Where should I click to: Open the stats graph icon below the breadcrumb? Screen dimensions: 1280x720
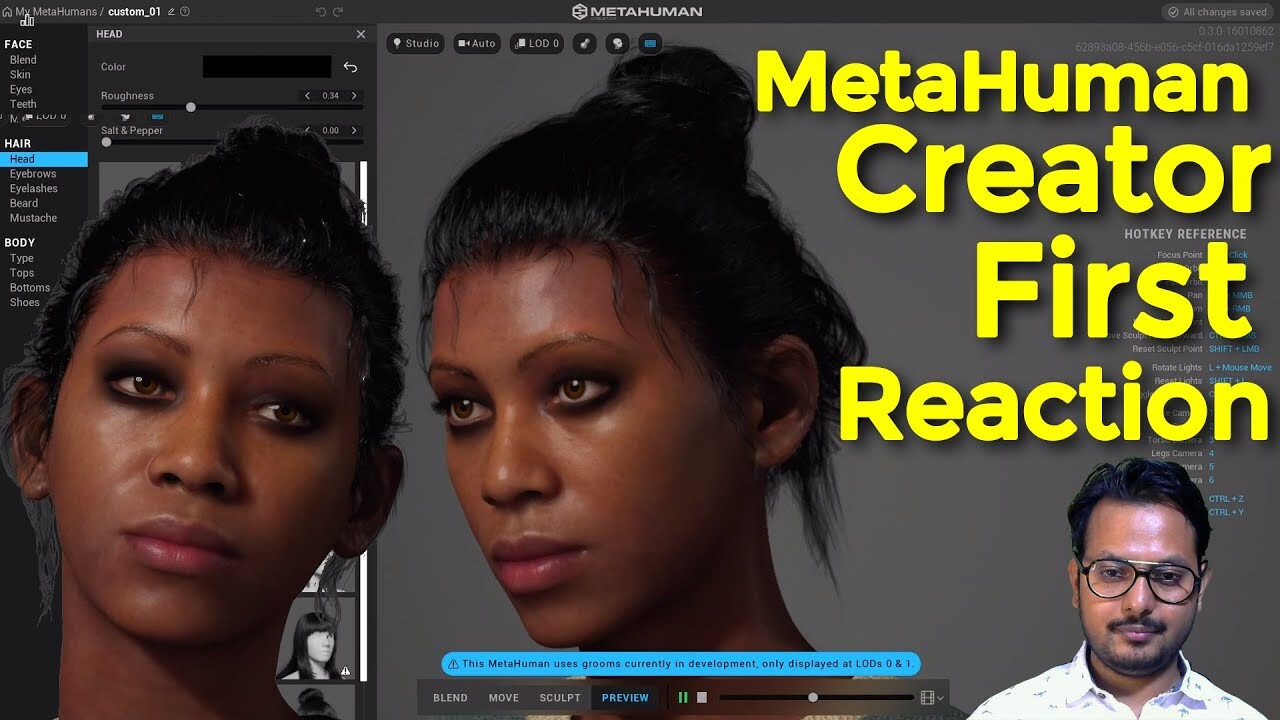(26, 20)
